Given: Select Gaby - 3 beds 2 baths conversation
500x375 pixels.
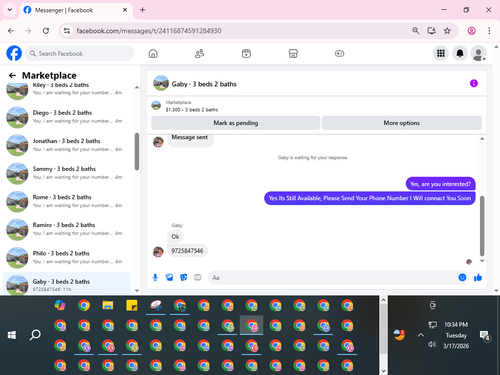Looking at the screenshot, I should click(x=67, y=284).
